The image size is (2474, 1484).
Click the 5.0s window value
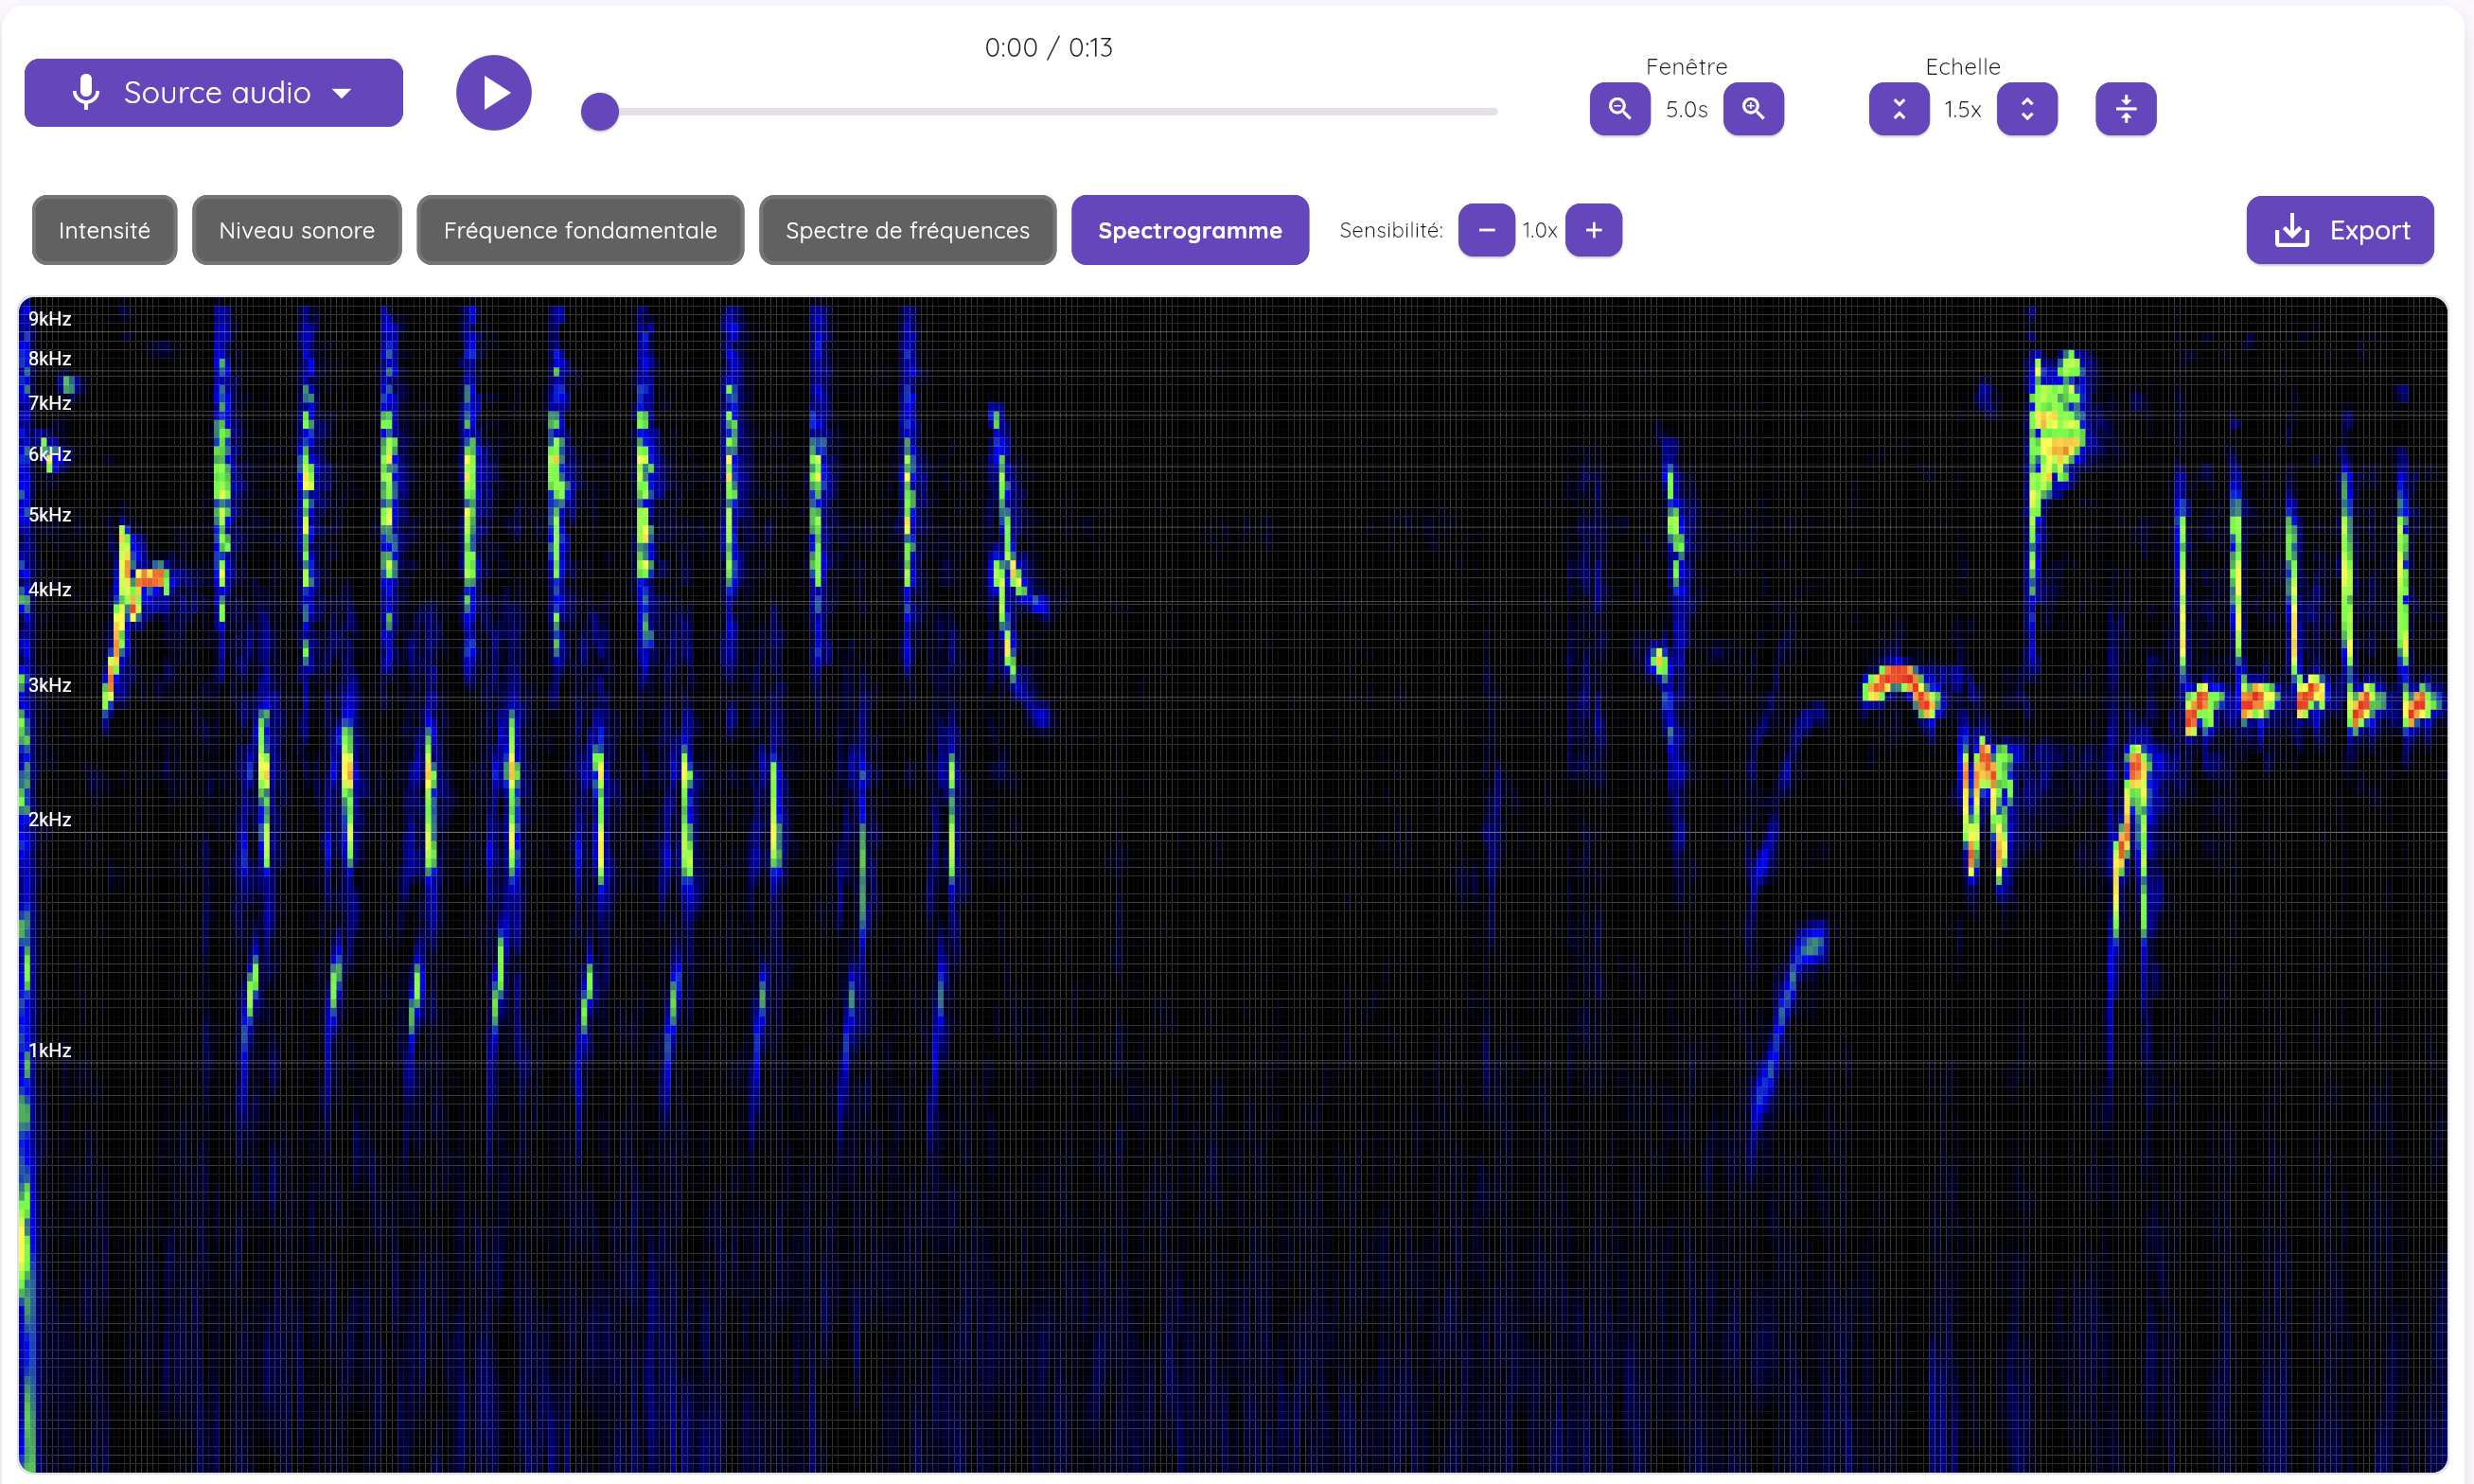(1687, 109)
